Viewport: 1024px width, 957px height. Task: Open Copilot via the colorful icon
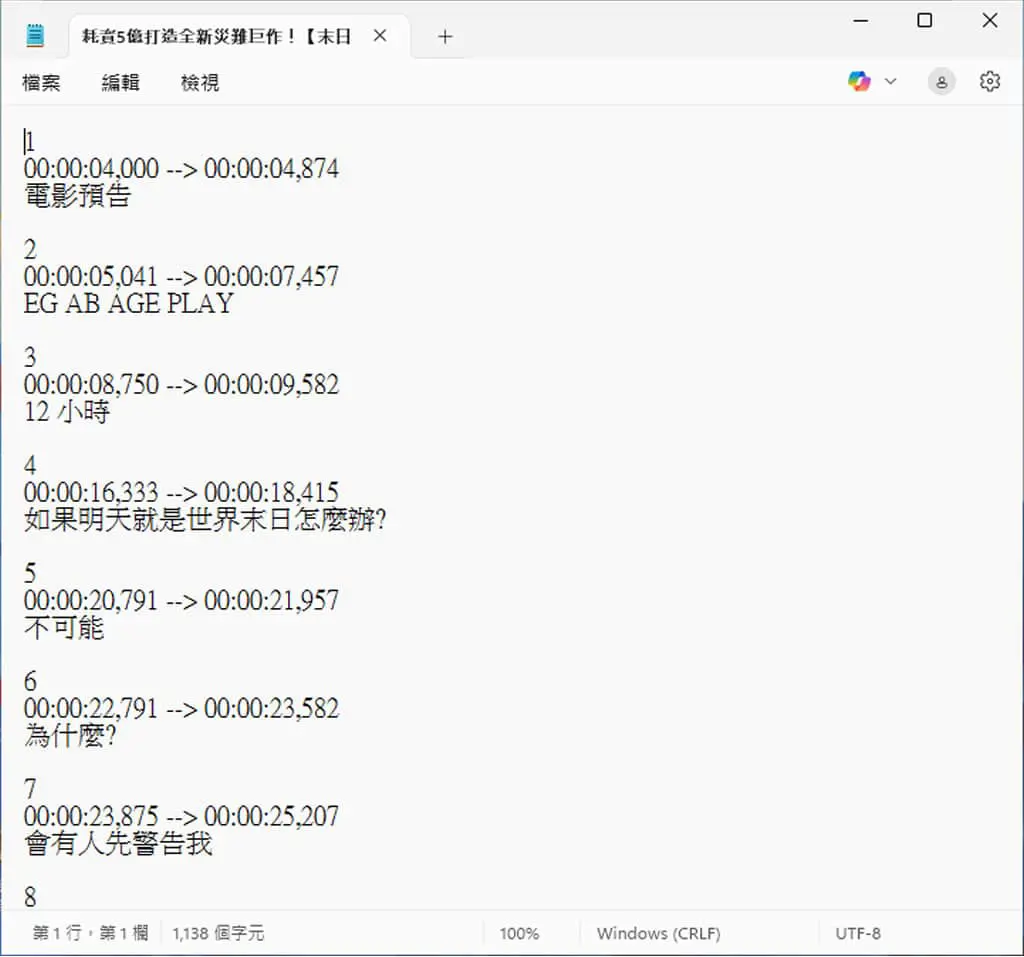pos(859,82)
